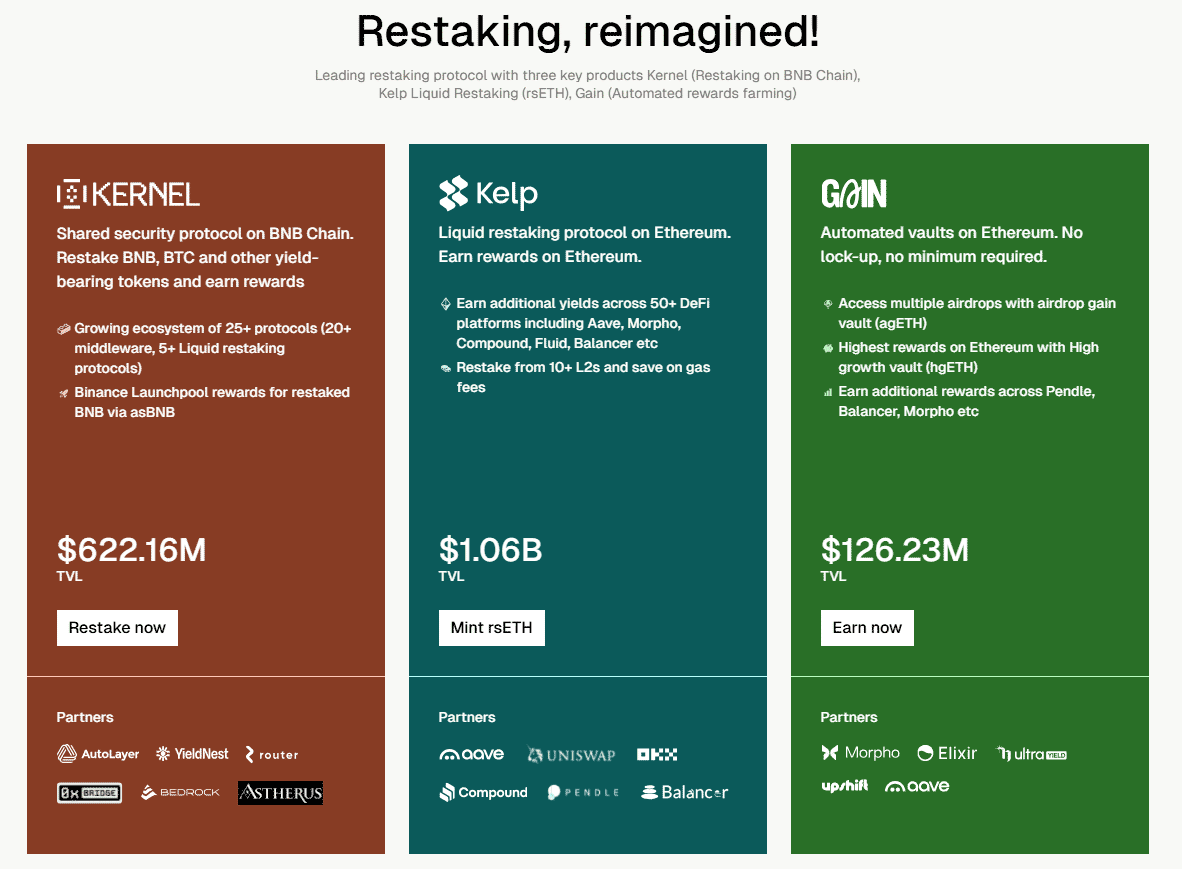1182x869 pixels.
Task: Click the Uniswap partner logo
Action: click(x=571, y=755)
